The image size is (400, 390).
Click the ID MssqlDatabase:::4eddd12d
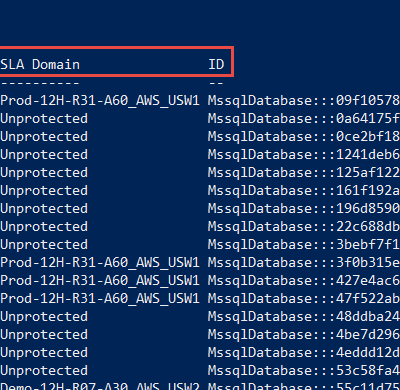304,352
